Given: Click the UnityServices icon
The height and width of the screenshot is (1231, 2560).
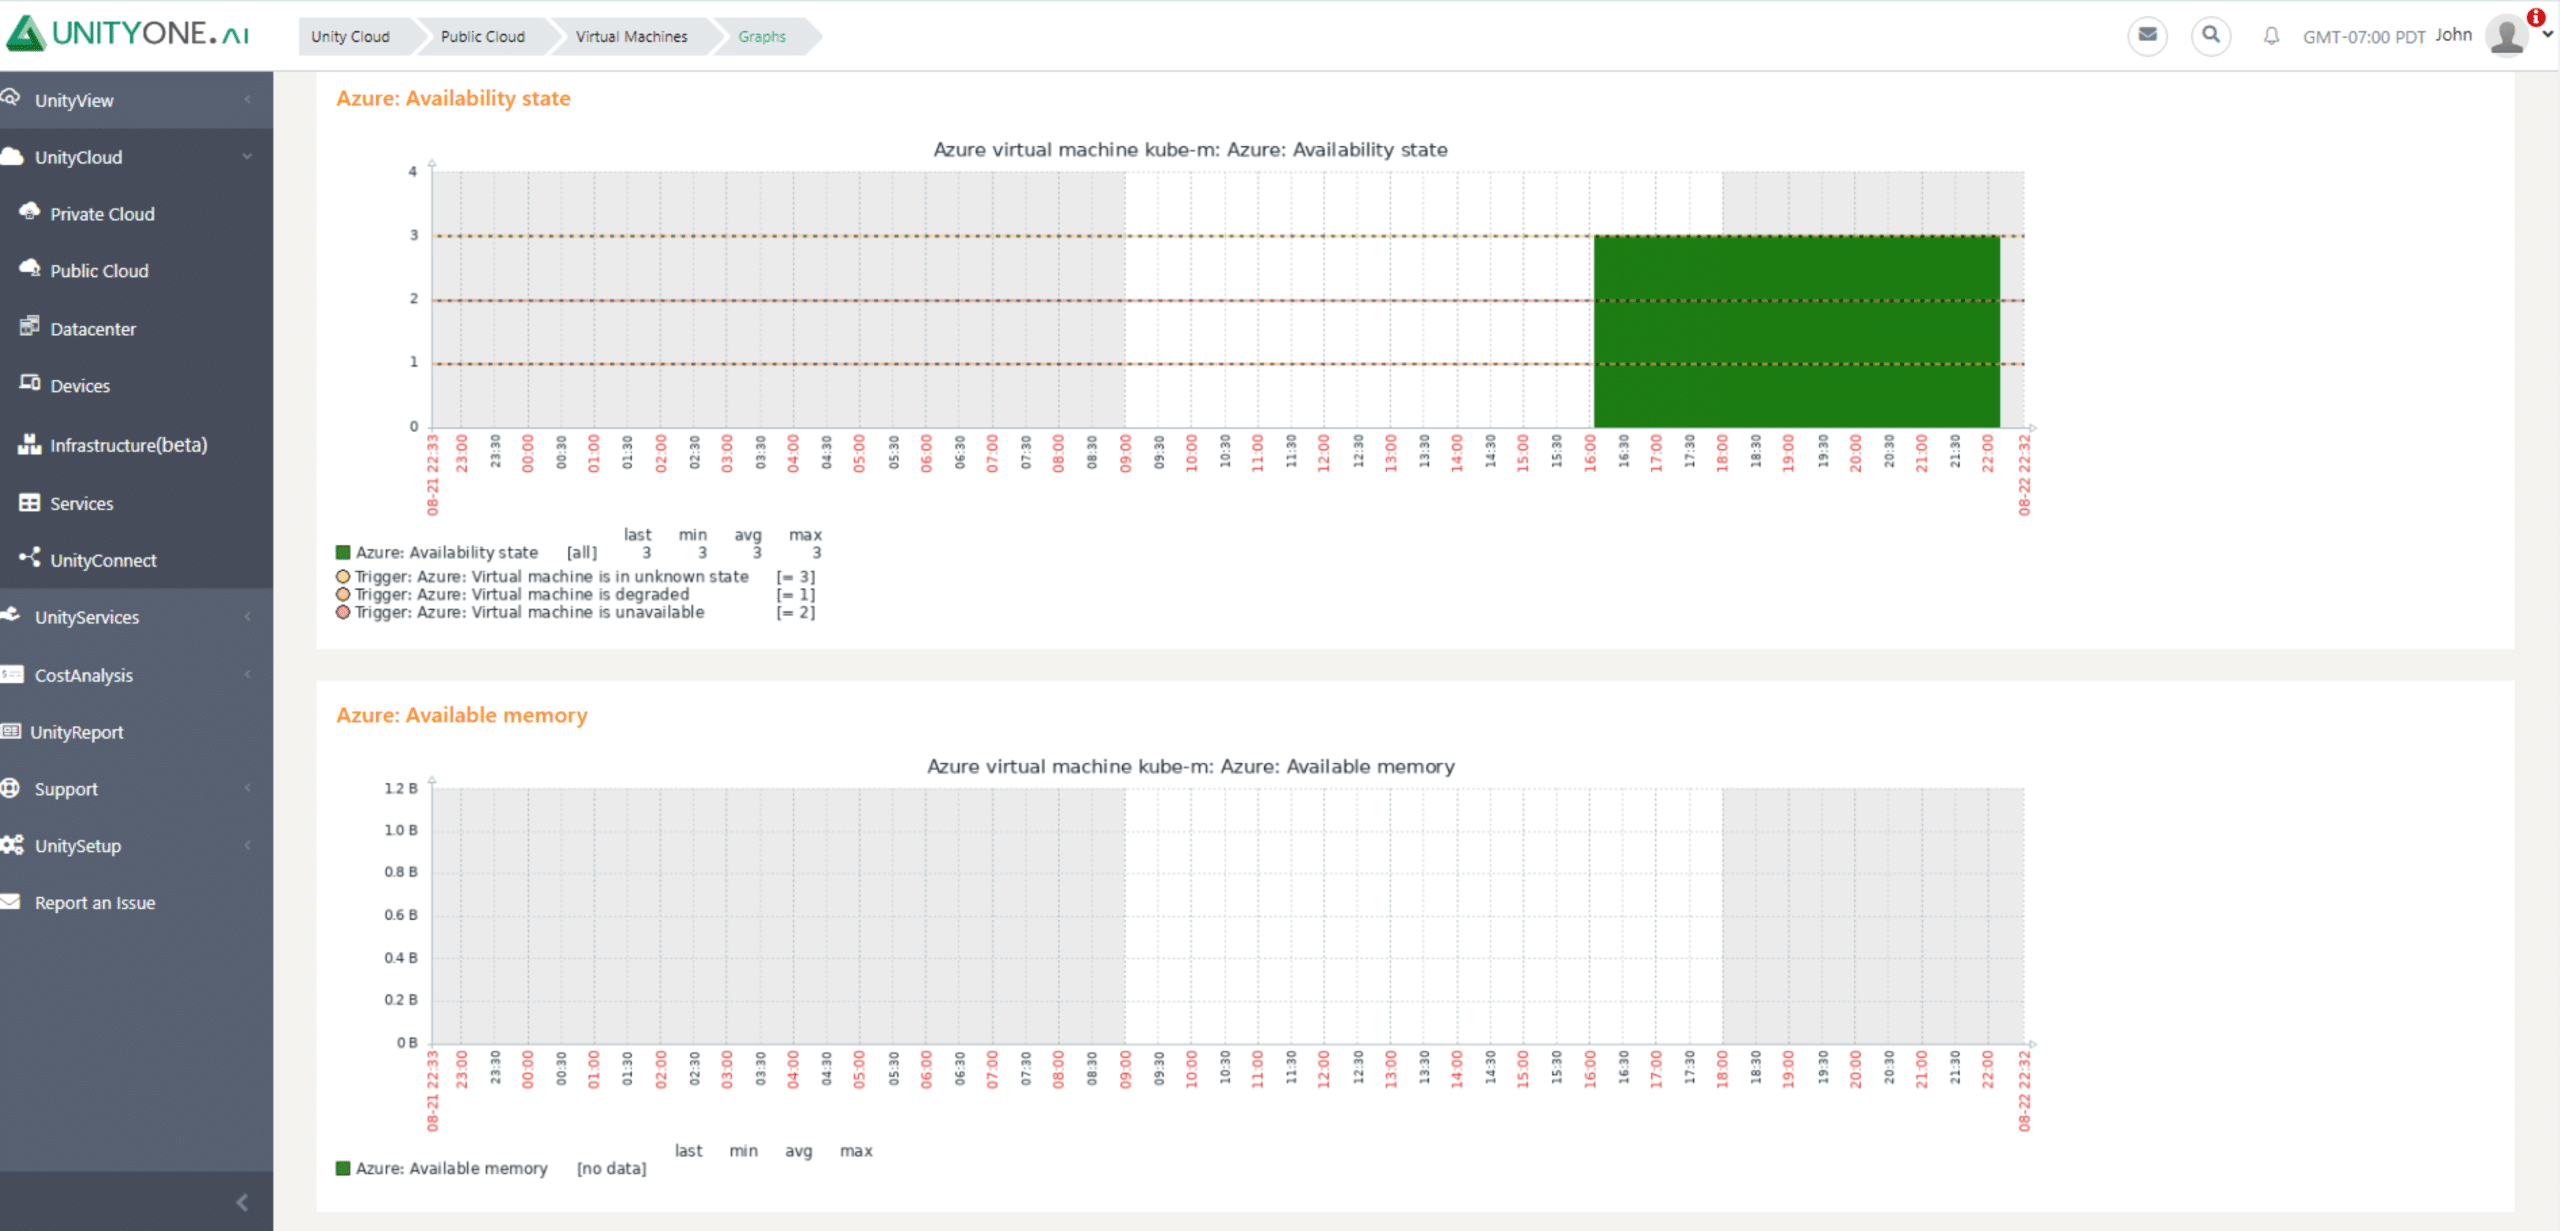Looking at the screenshot, I should [11, 615].
